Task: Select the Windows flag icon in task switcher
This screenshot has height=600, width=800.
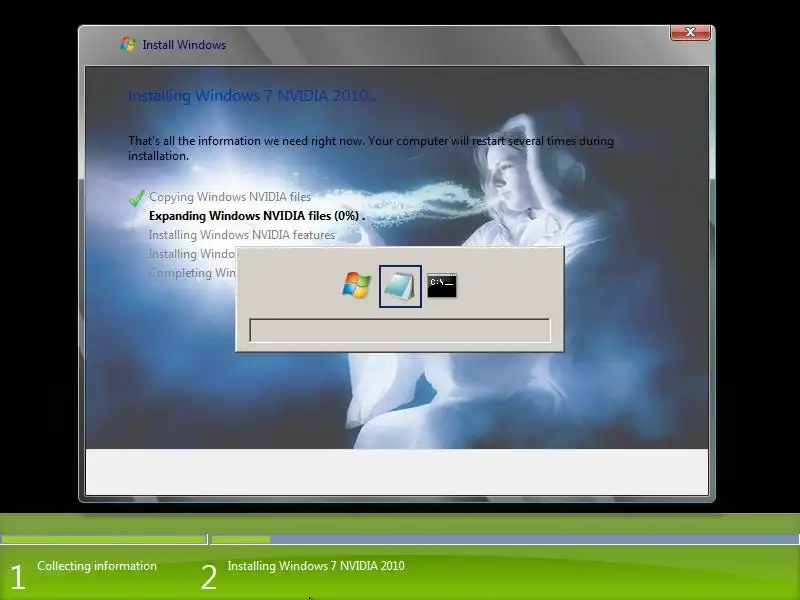Action: (x=357, y=285)
